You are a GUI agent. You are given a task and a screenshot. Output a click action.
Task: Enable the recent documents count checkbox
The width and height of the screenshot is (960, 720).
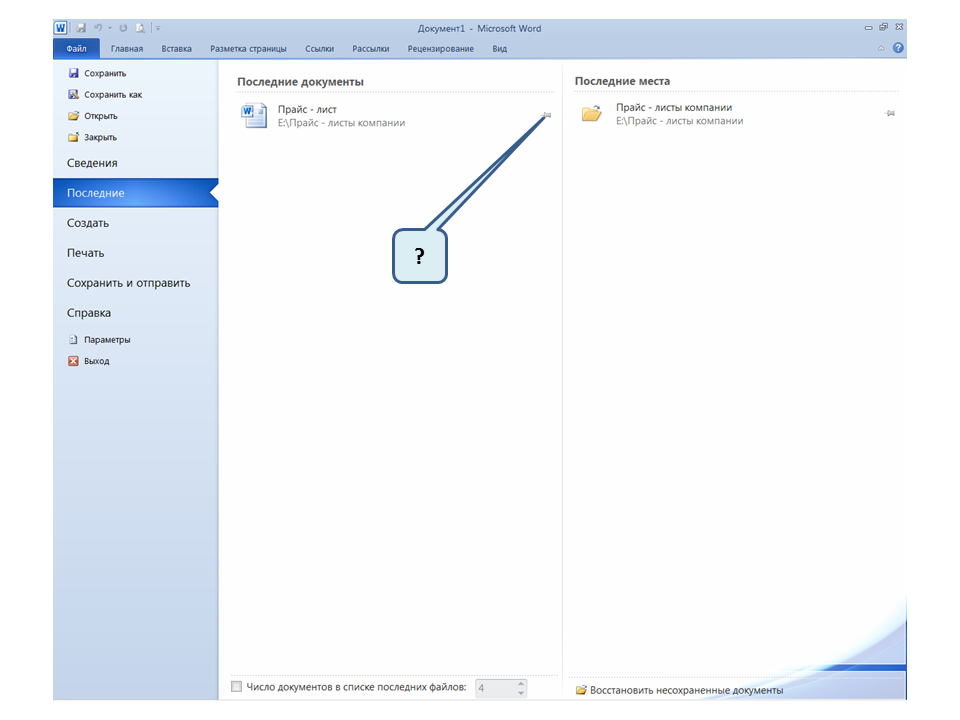coord(236,687)
